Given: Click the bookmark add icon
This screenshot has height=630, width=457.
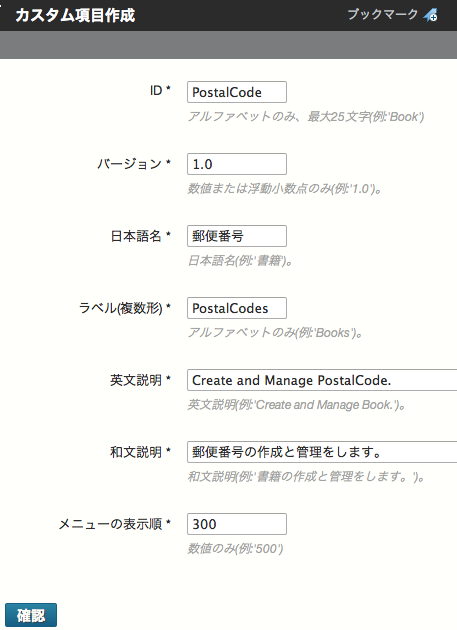Looking at the screenshot, I should point(430,15).
